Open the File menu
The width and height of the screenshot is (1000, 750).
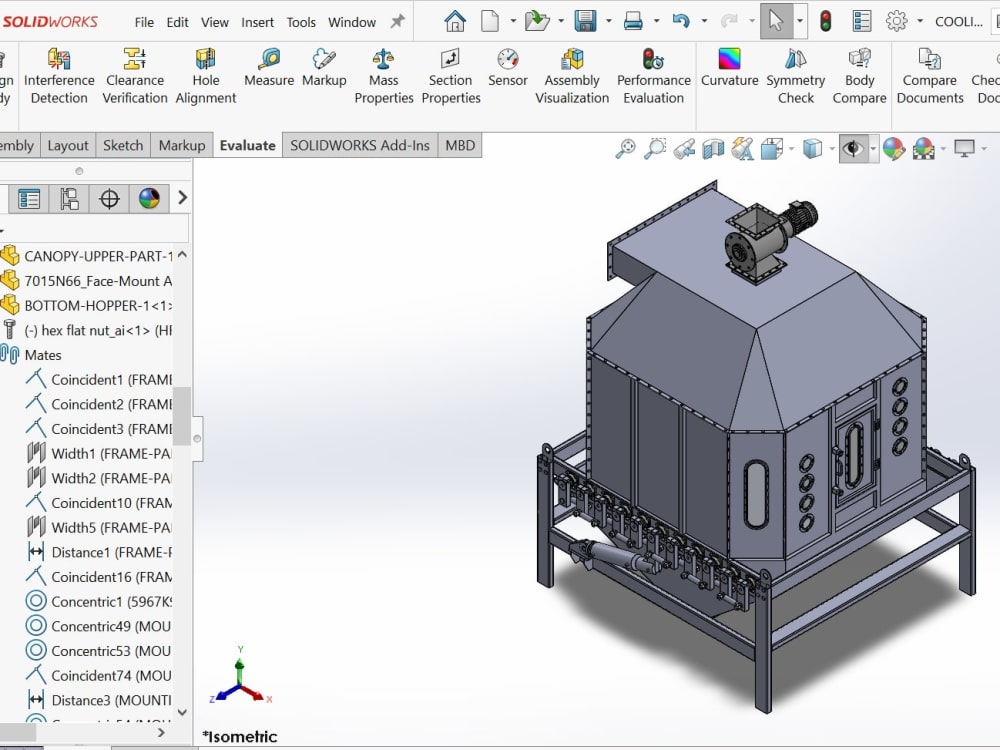[x=144, y=22]
